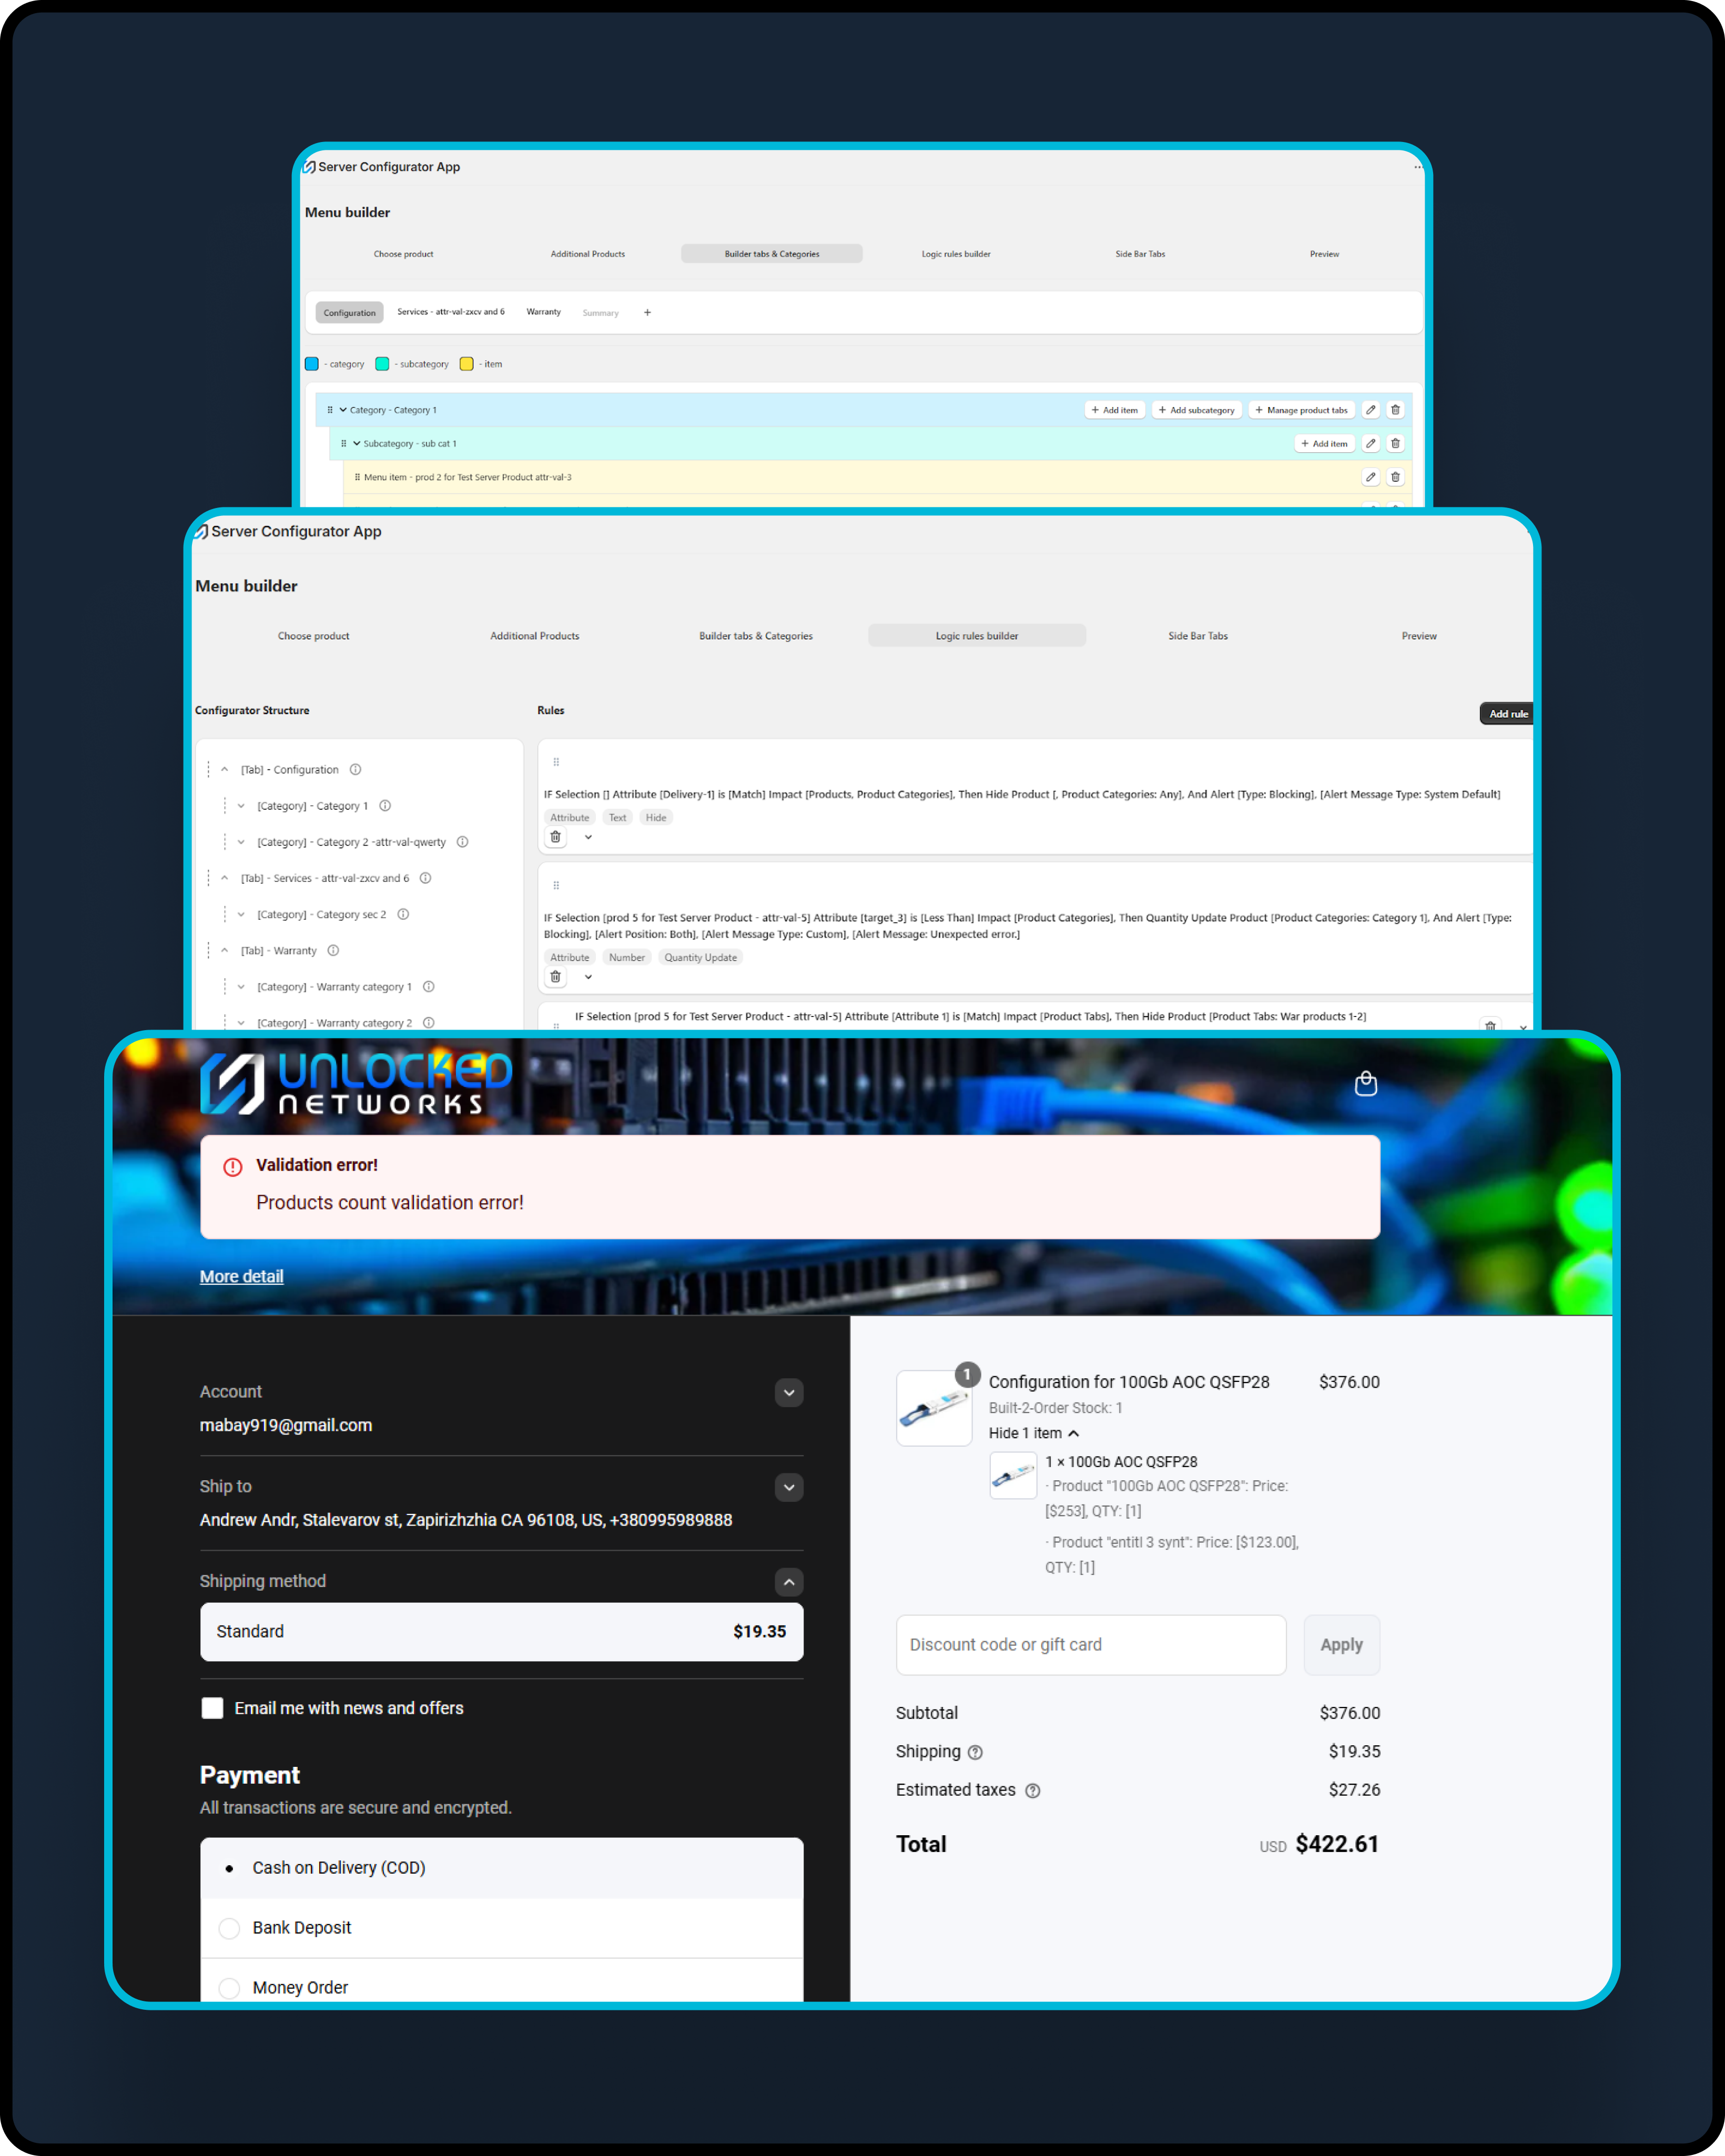Click the plus icon to add tab
This screenshot has height=2156, width=1725.
647,313
